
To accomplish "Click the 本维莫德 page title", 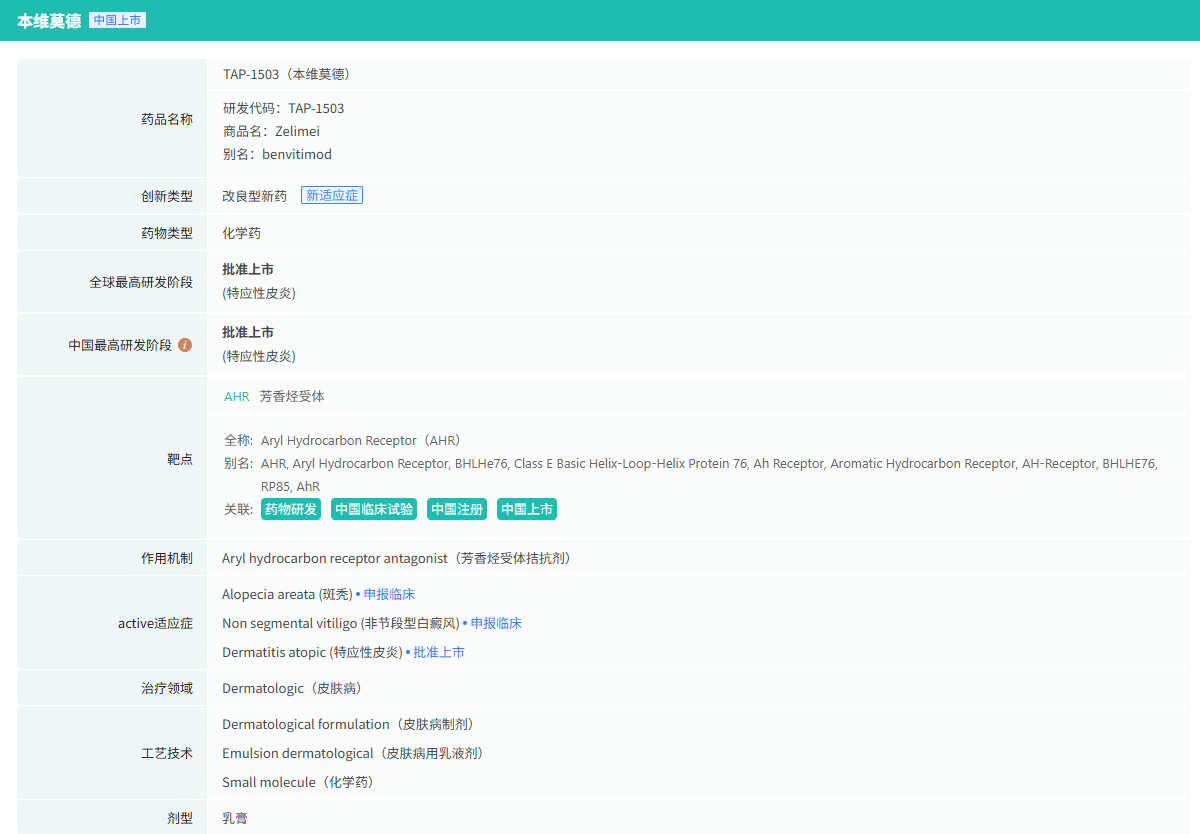I will [49, 20].
